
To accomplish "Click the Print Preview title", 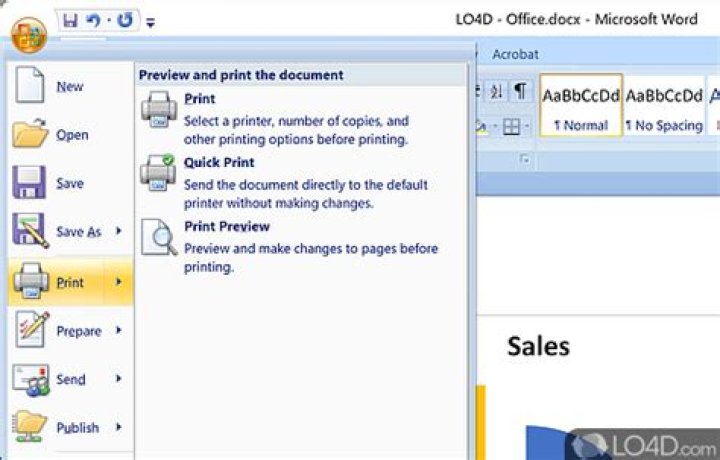I will coord(227,226).
